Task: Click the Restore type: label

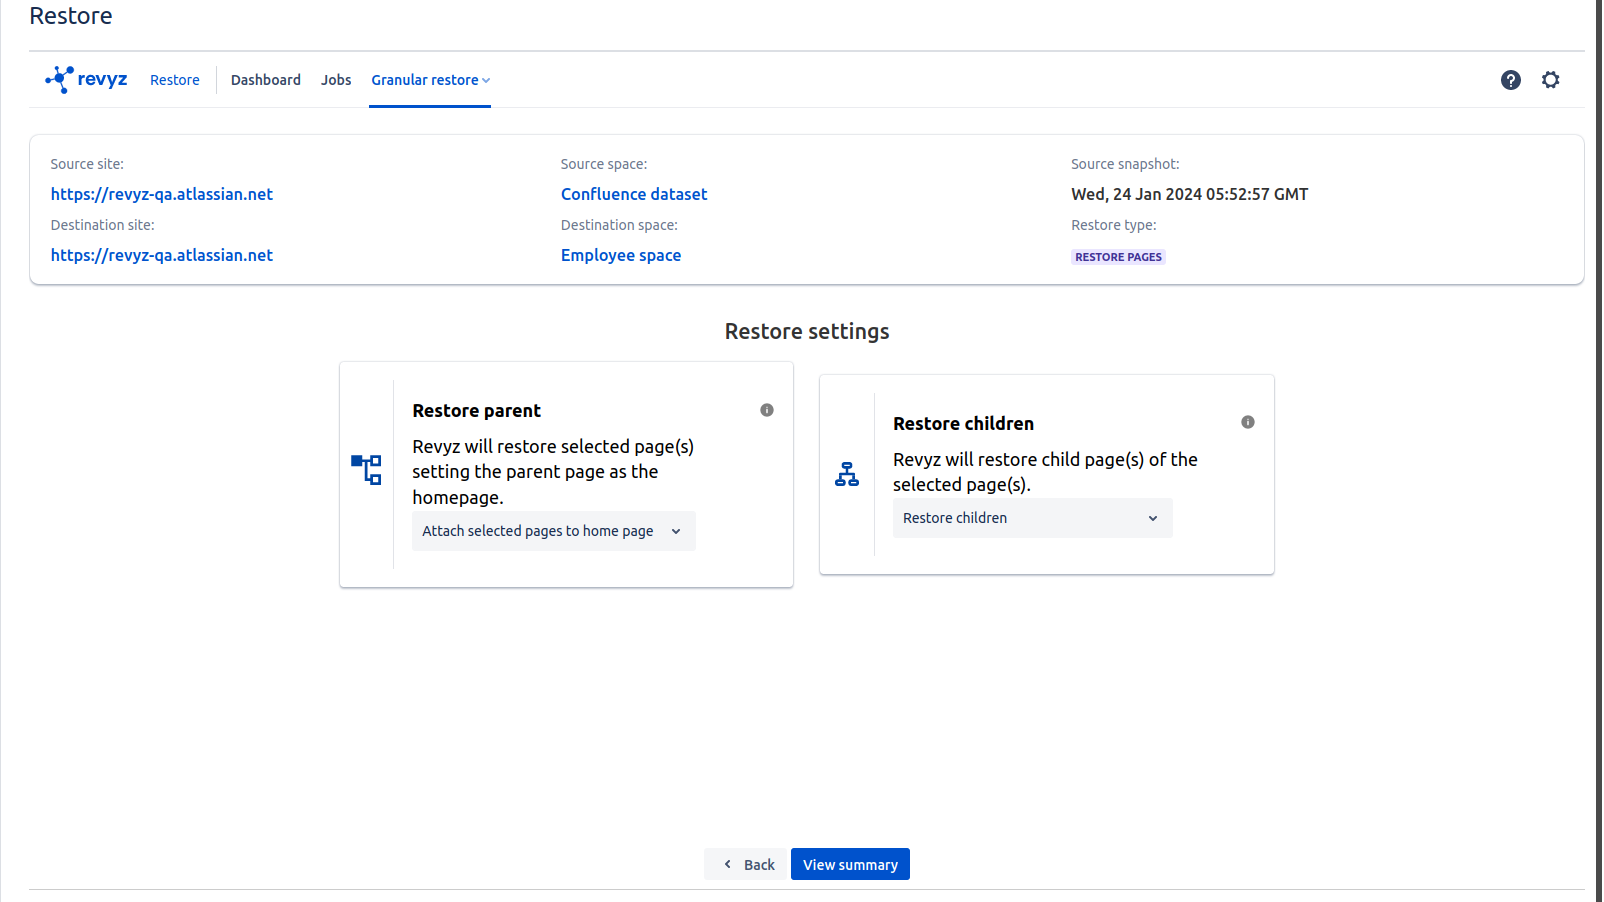Action: (1113, 225)
